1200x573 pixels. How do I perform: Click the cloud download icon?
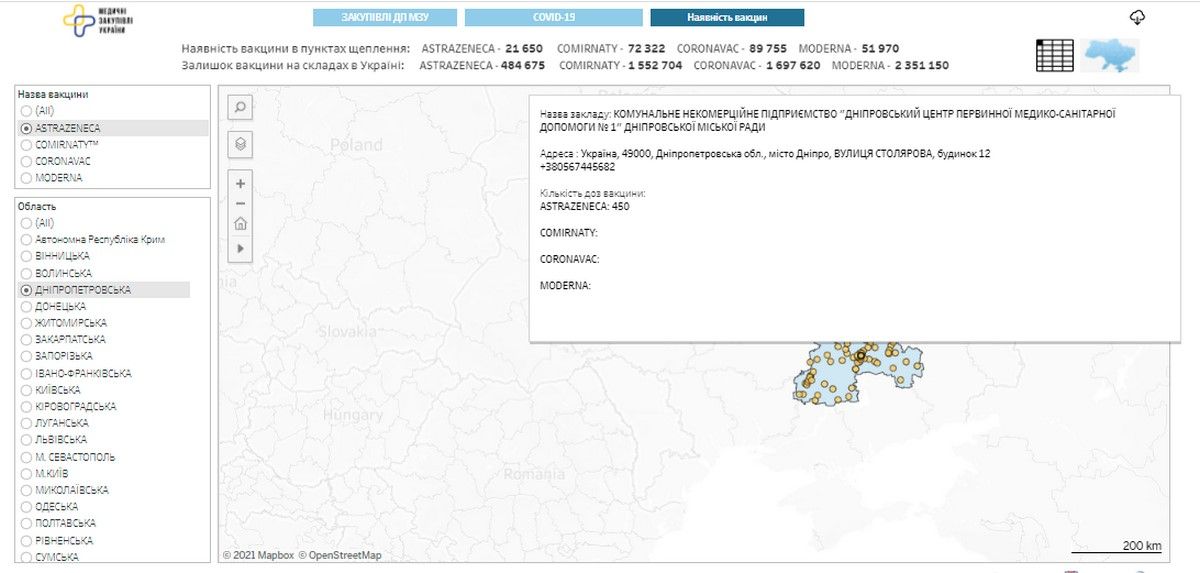[1137, 18]
